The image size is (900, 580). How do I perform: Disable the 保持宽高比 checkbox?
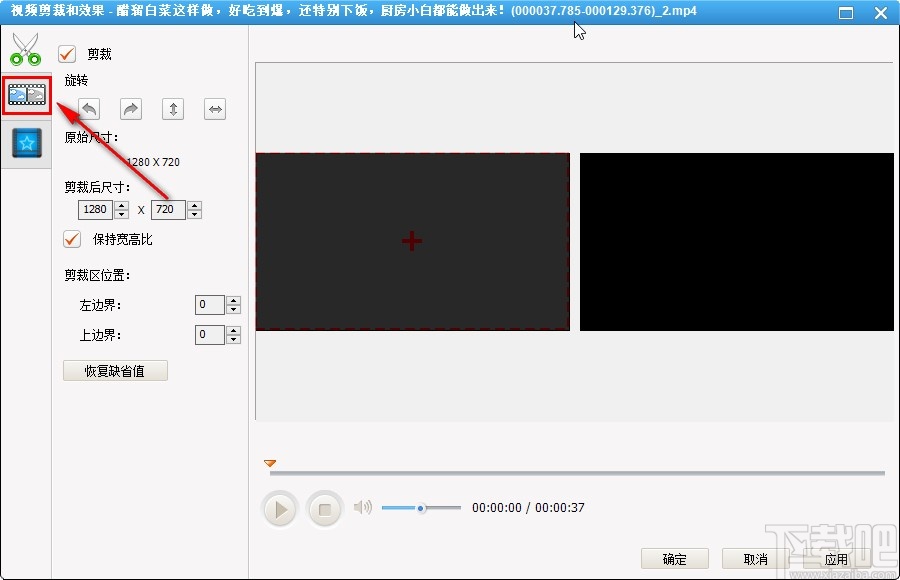point(69,239)
